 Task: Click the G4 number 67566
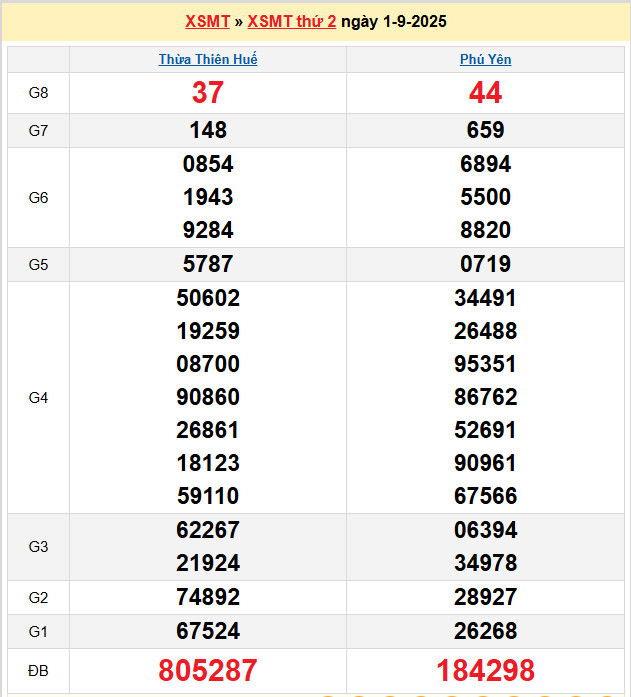pyautogui.click(x=485, y=496)
